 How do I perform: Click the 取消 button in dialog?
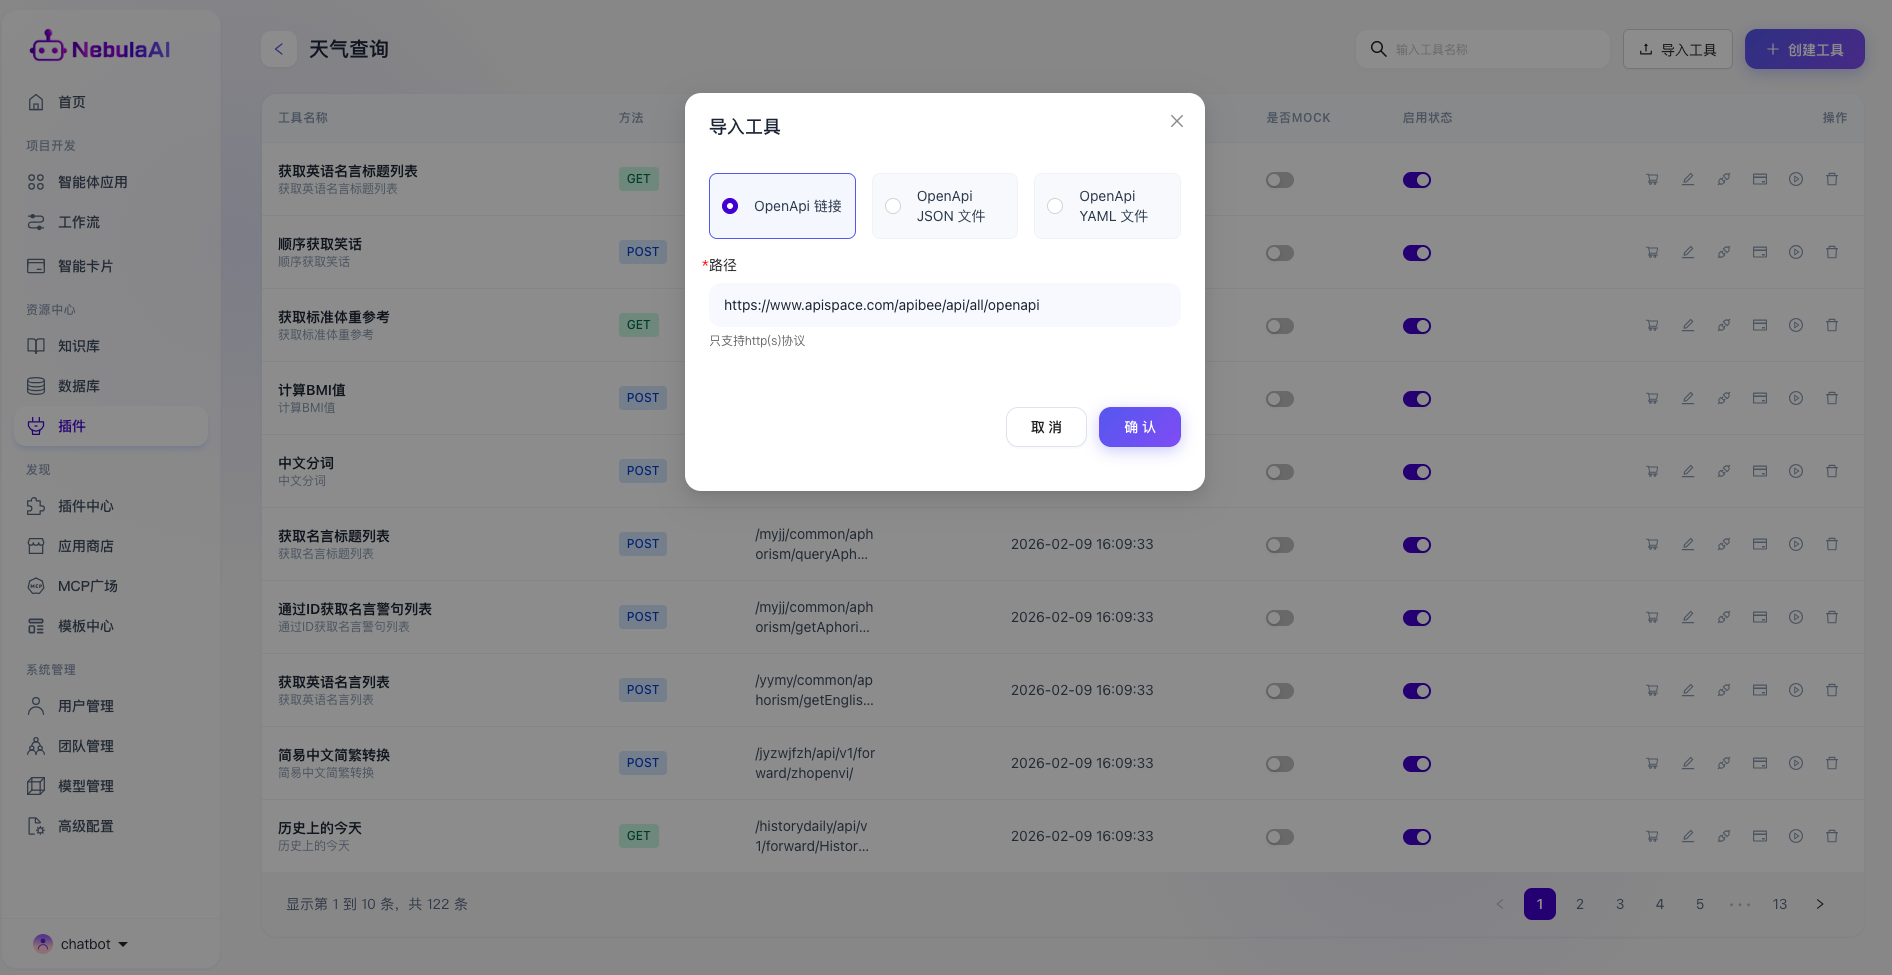pyautogui.click(x=1046, y=427)
